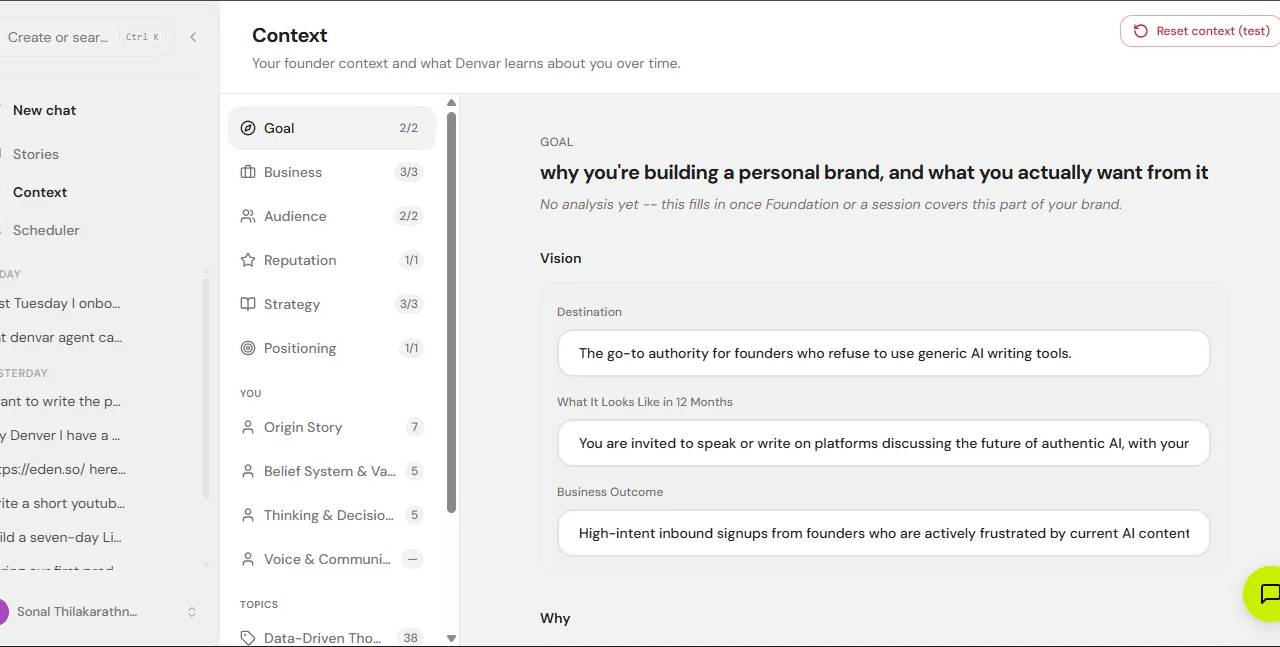Click the tag icon beside Data-Driven topic
Screen dimensions: 1280x647
tap(248, 638)
